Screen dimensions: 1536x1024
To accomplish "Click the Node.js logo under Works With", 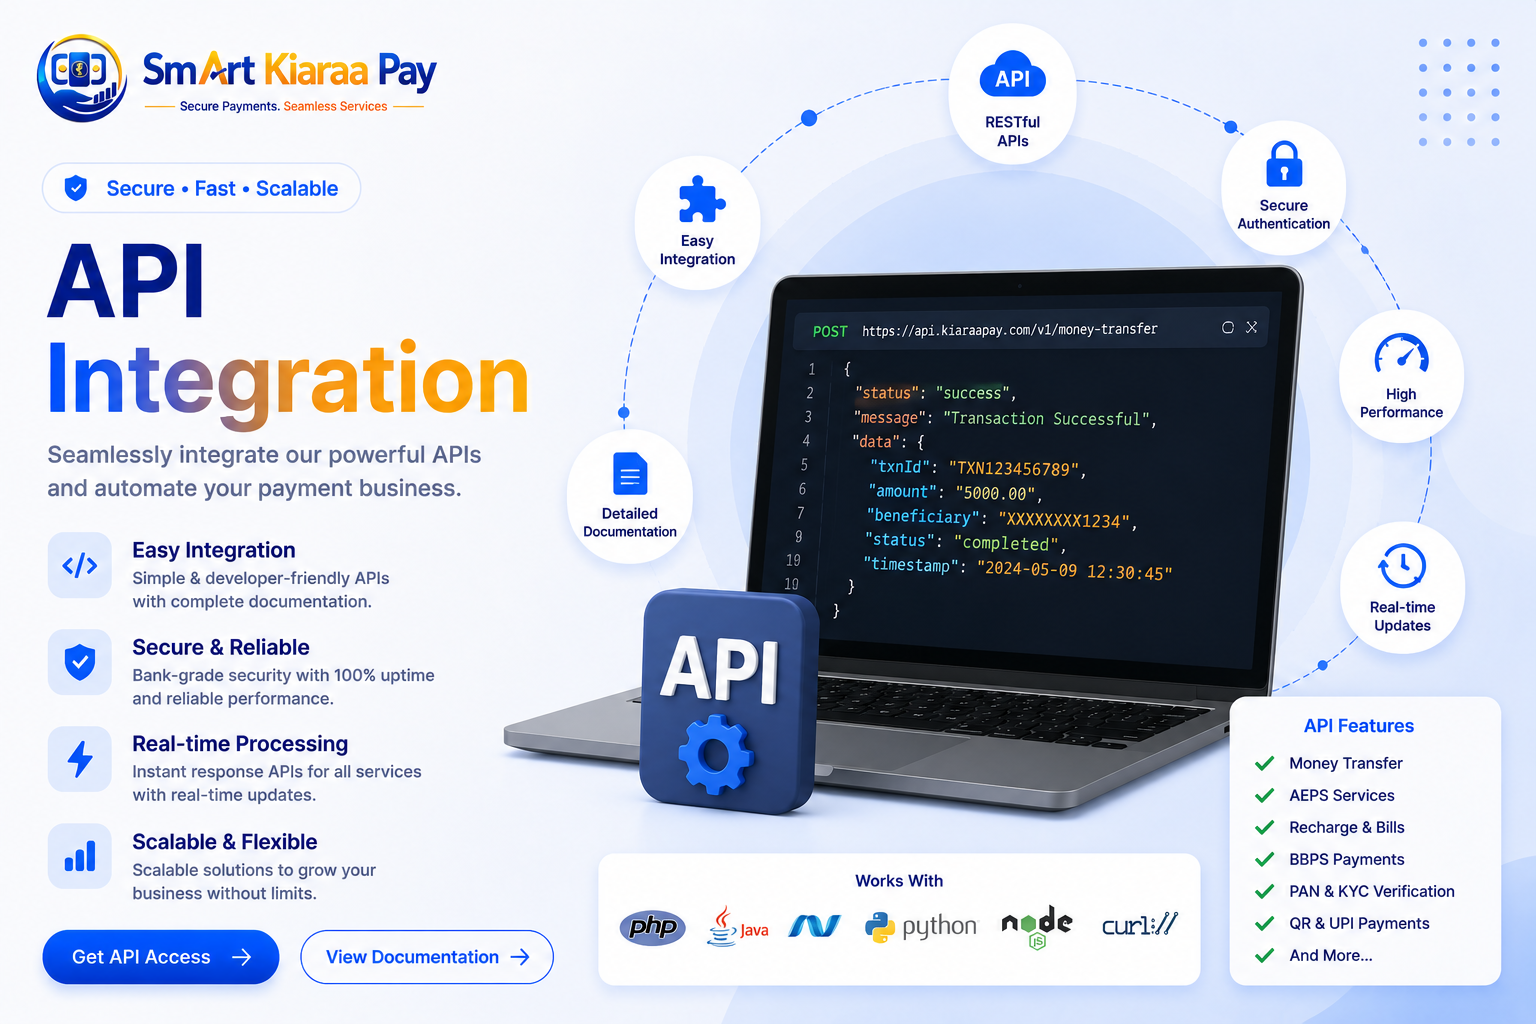I will pyautogui.click(x=1037, y=926).
